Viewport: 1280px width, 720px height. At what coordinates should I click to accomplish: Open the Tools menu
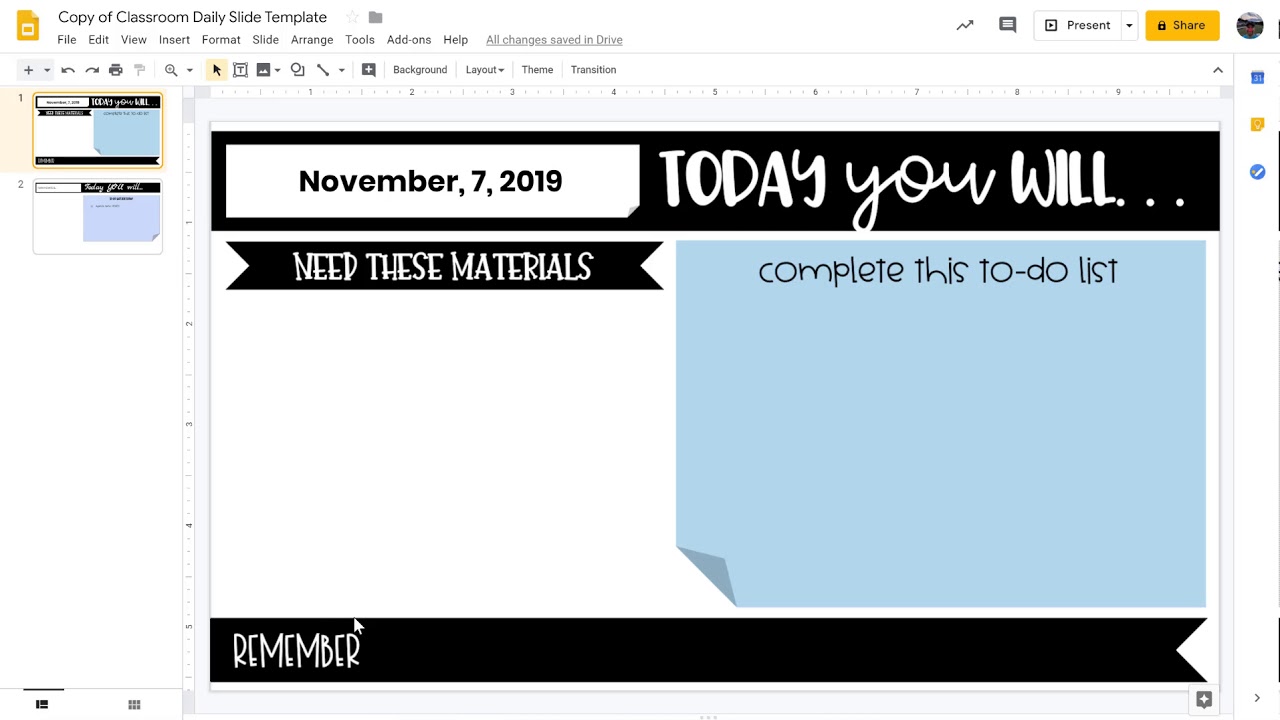click(x=360, y=40)
